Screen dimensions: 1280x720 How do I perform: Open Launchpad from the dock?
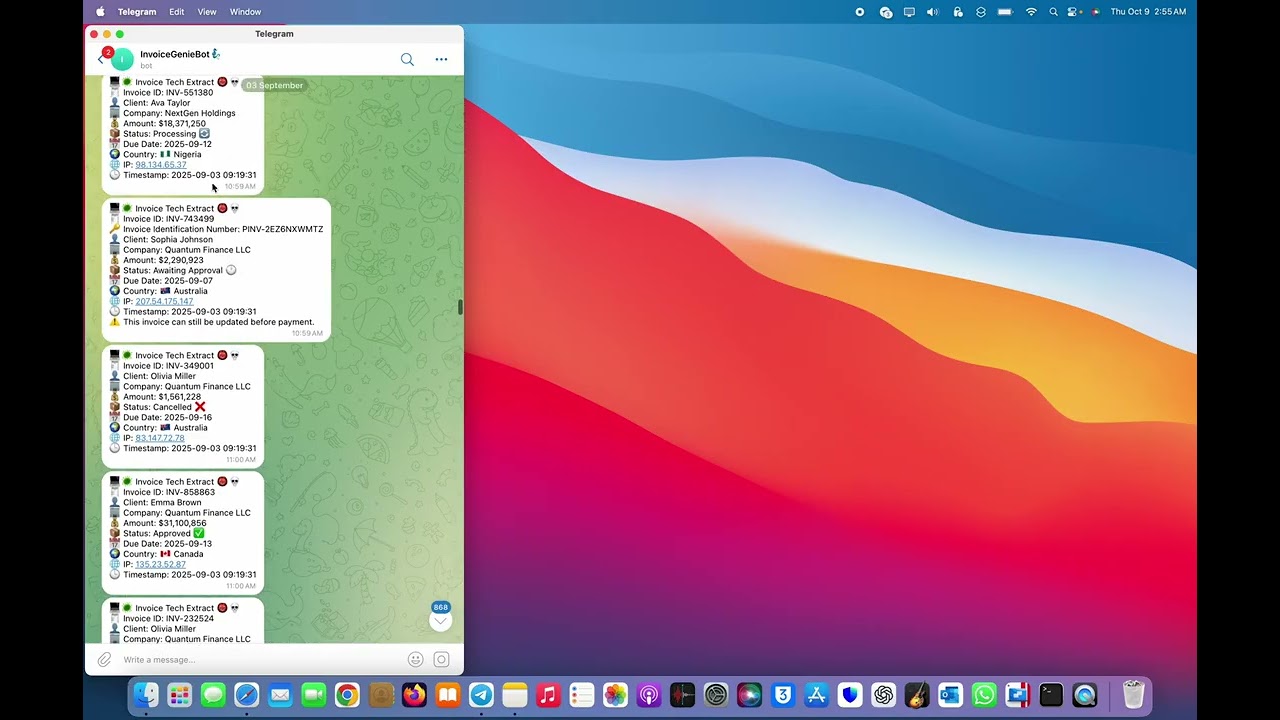coord(180,694)
